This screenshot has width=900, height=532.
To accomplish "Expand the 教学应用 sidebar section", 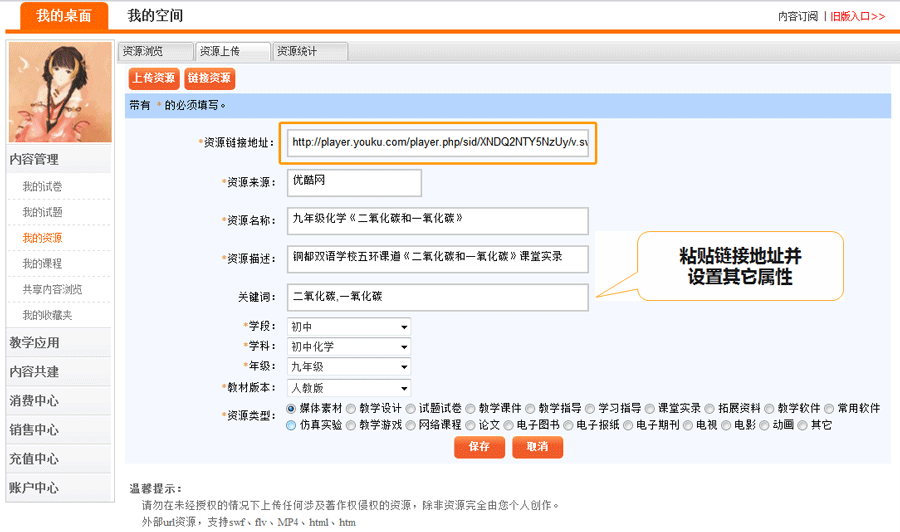I will pos(35,342).
